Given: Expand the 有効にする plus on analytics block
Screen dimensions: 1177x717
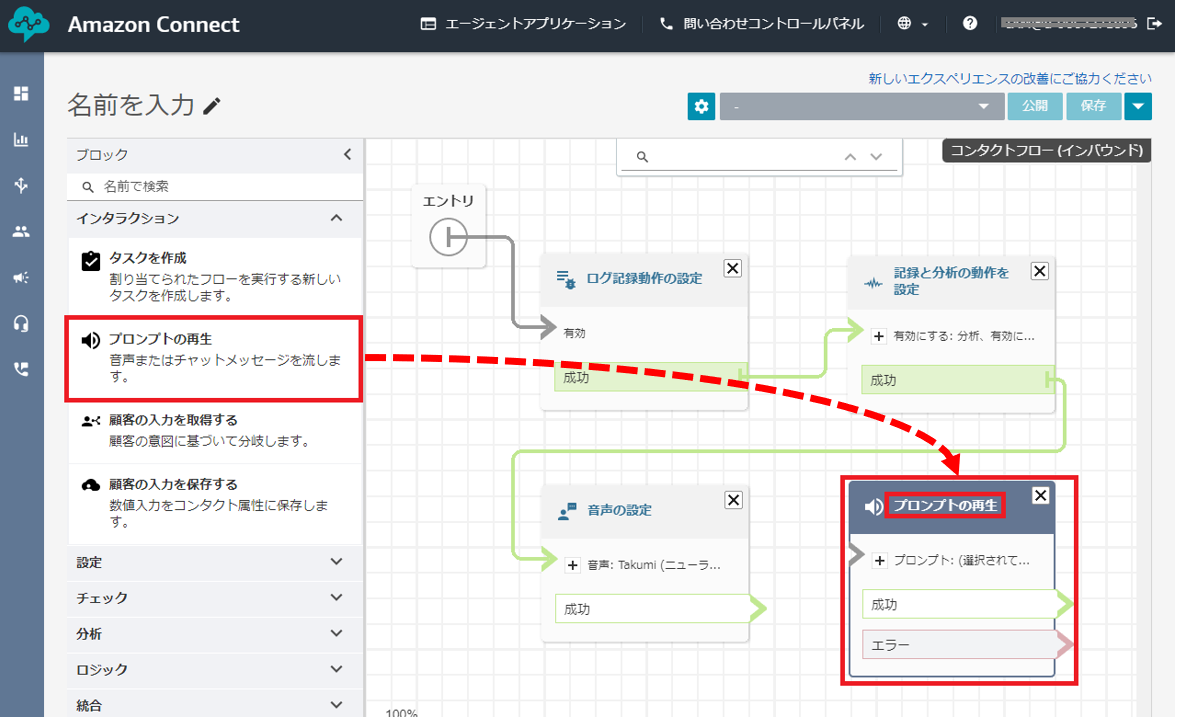Looking at the screenshot, I should coord(879,336).
